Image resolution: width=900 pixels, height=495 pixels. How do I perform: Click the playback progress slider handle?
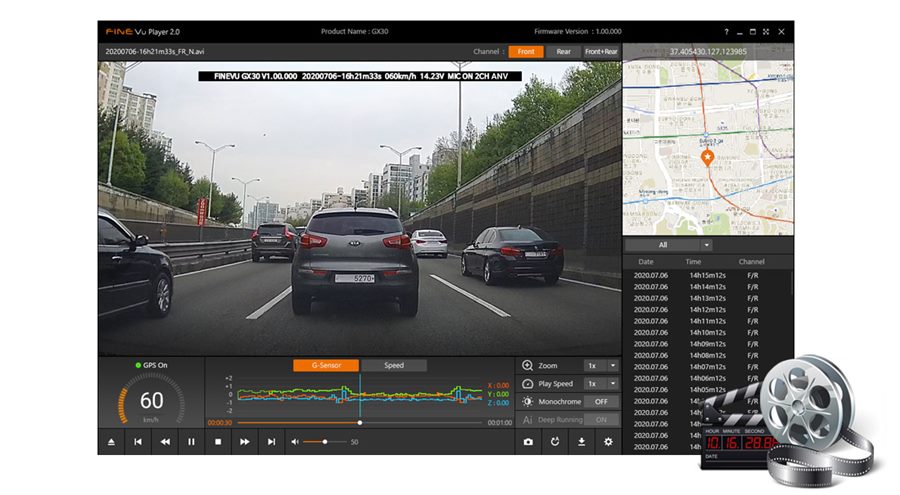[360, 423]
